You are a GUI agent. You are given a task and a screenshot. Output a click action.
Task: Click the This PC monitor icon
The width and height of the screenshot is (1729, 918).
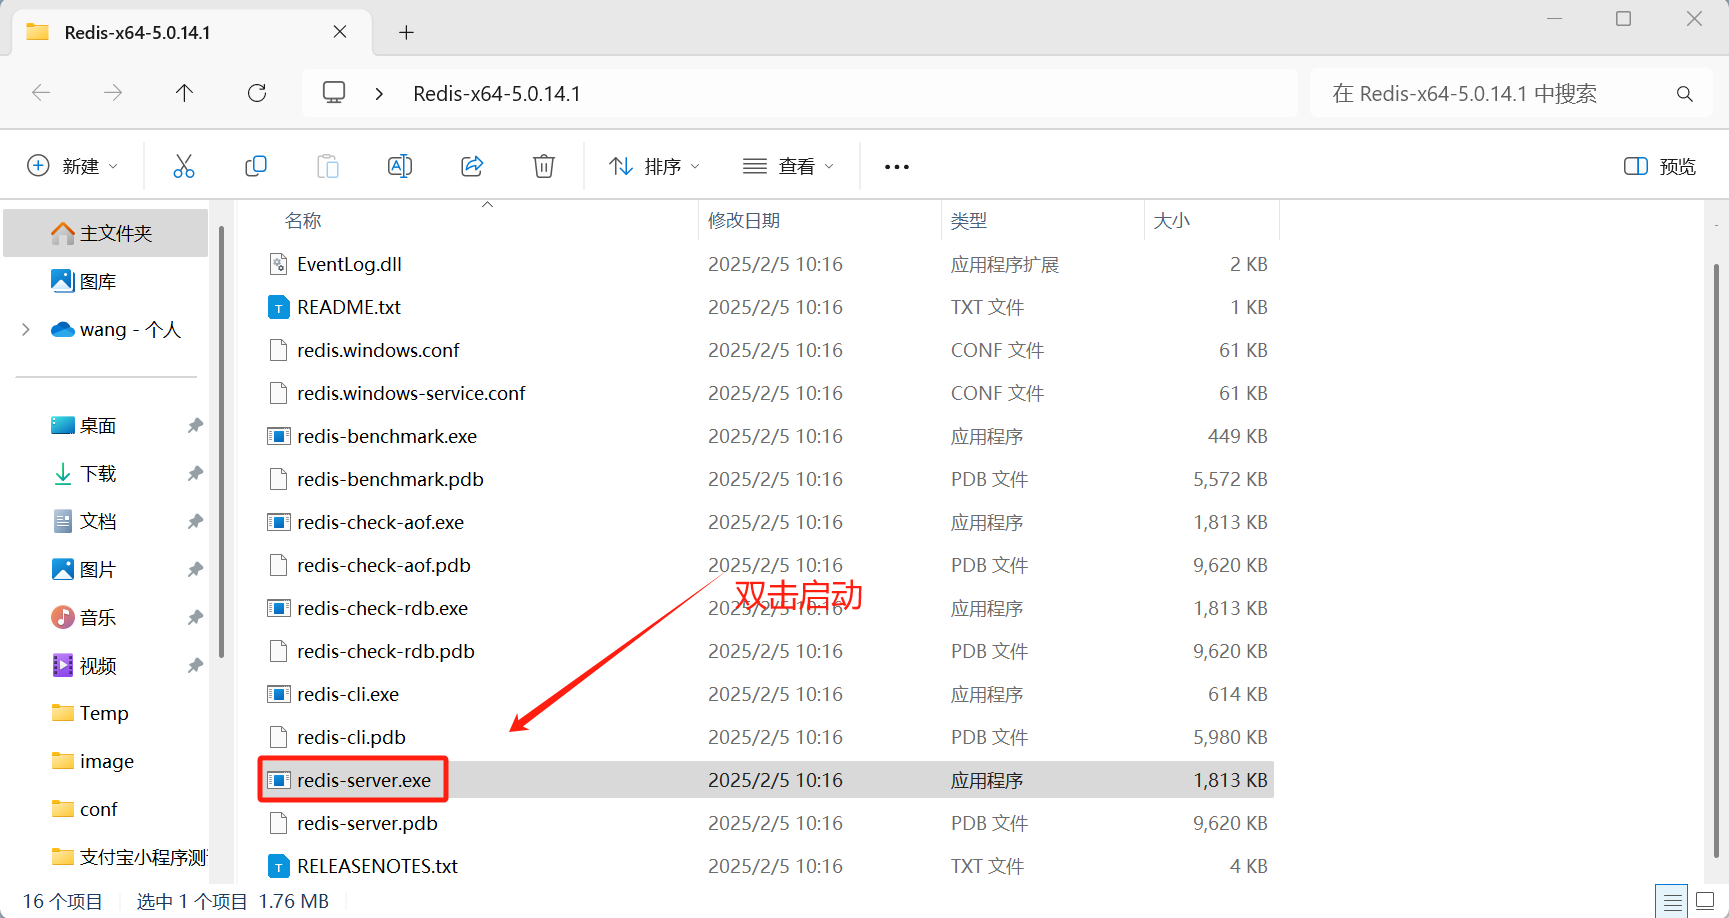pyautogui.click(x=334, y=93)
